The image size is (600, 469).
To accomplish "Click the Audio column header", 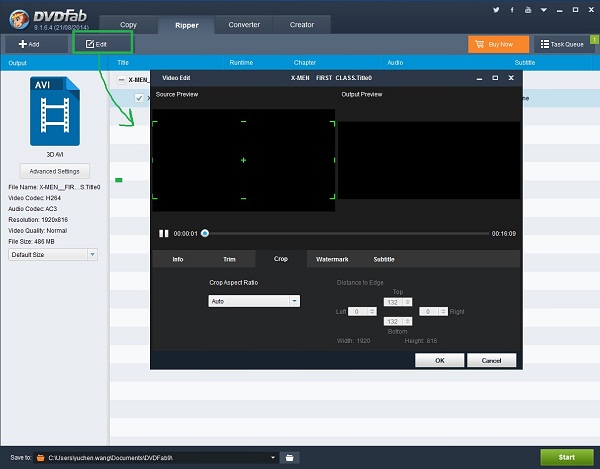I will tap(395, 62).
